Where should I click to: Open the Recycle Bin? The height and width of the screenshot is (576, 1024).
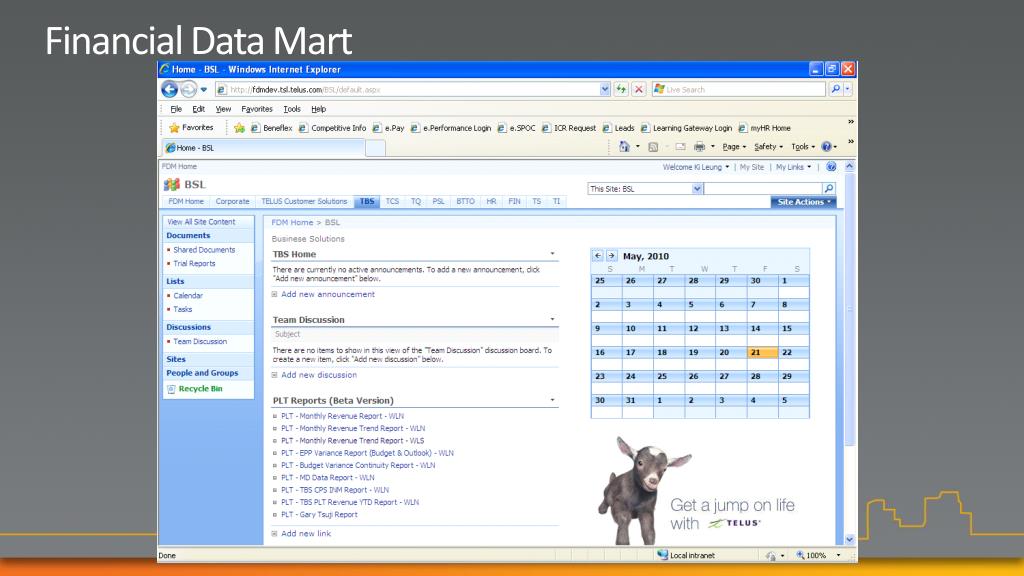pos(200,389)
